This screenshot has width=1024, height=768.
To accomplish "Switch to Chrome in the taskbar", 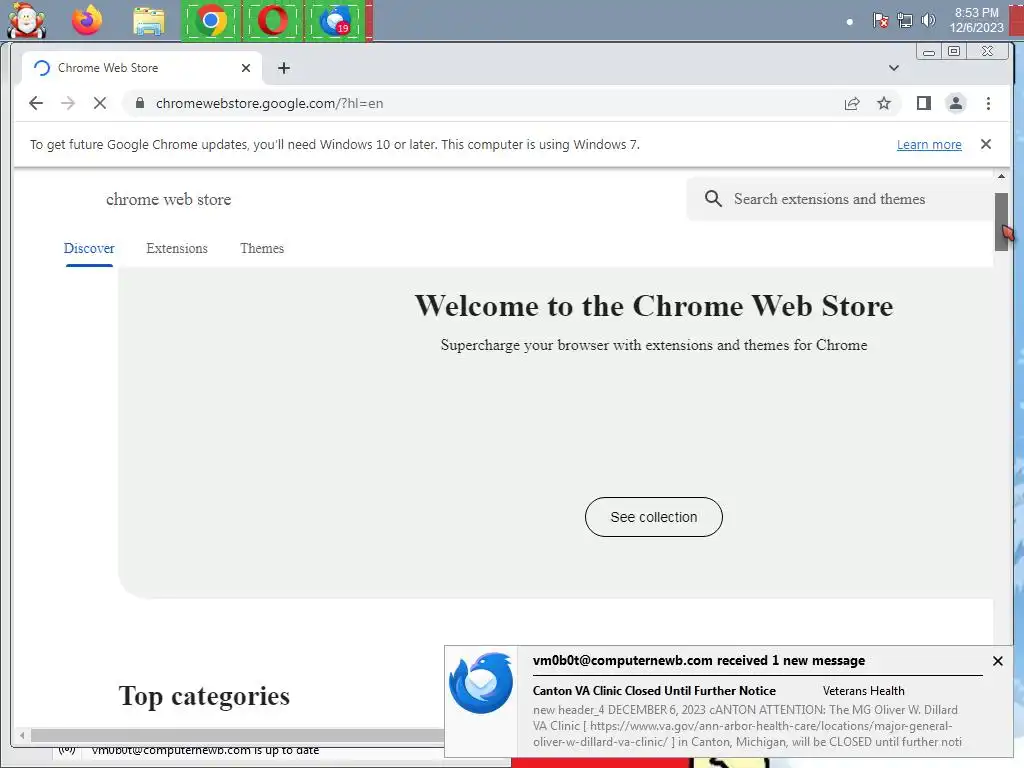I will [x=211, y=21].
